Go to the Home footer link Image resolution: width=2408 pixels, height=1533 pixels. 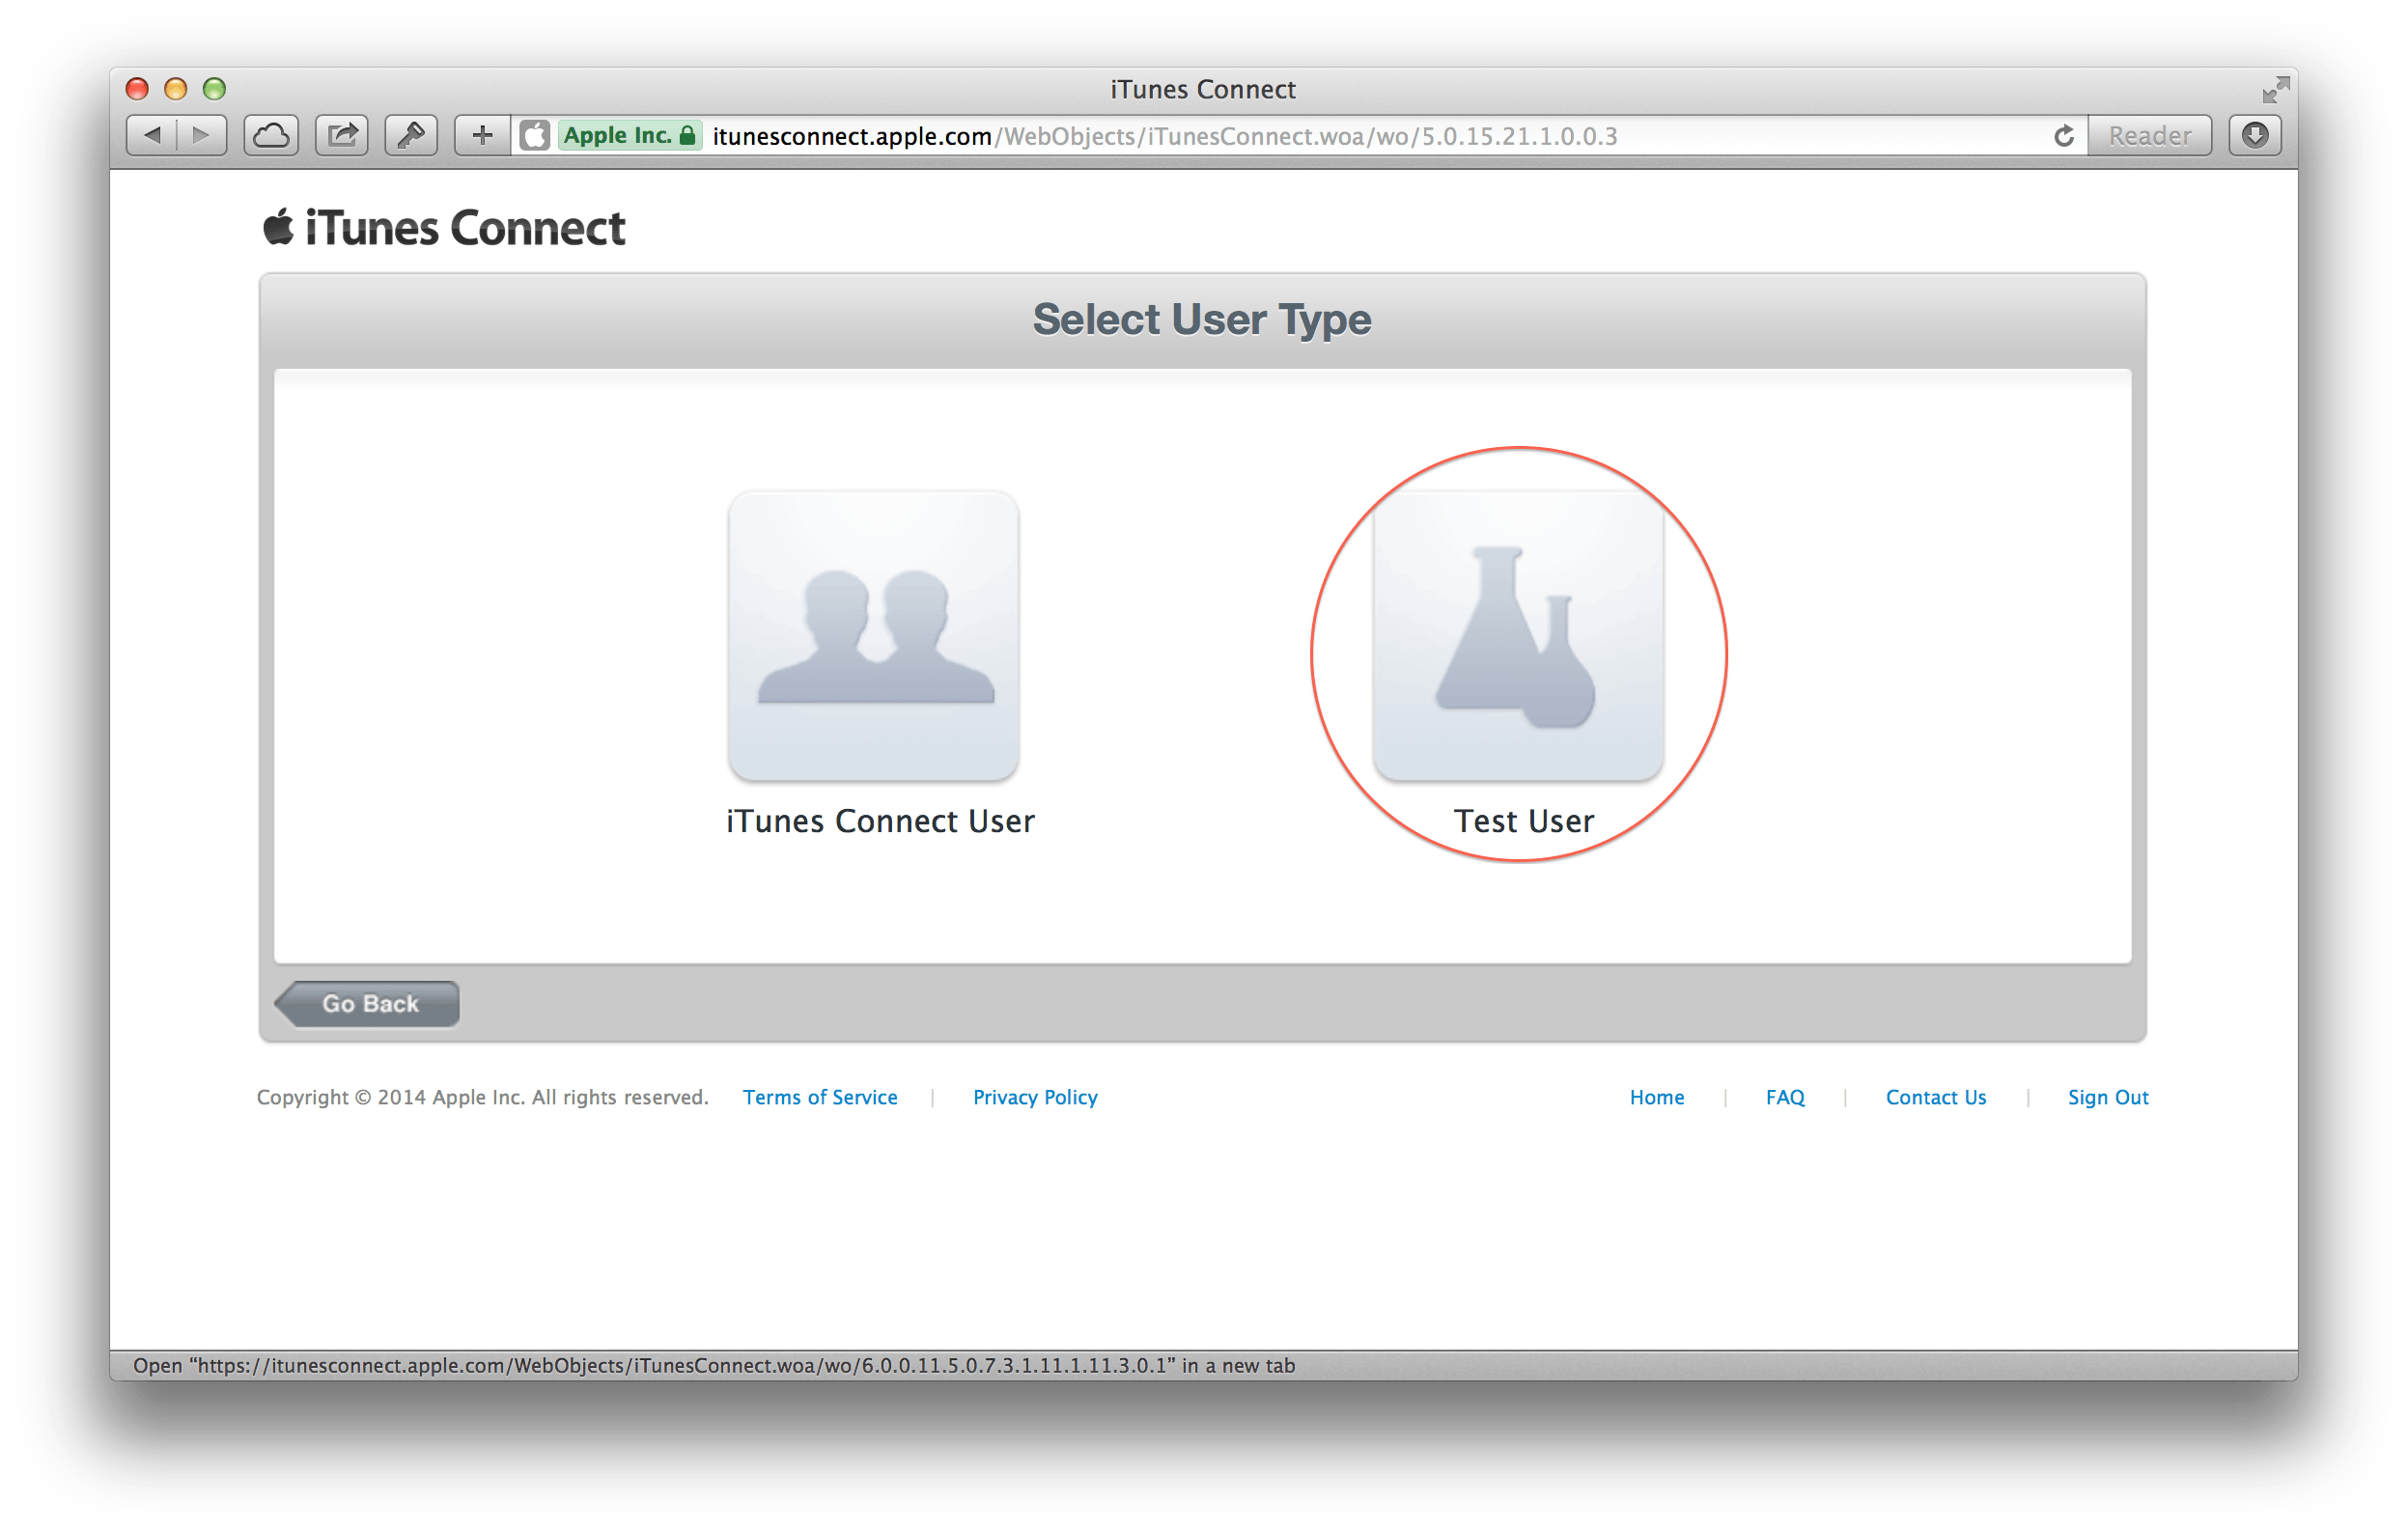[x=1656, y=1097]
